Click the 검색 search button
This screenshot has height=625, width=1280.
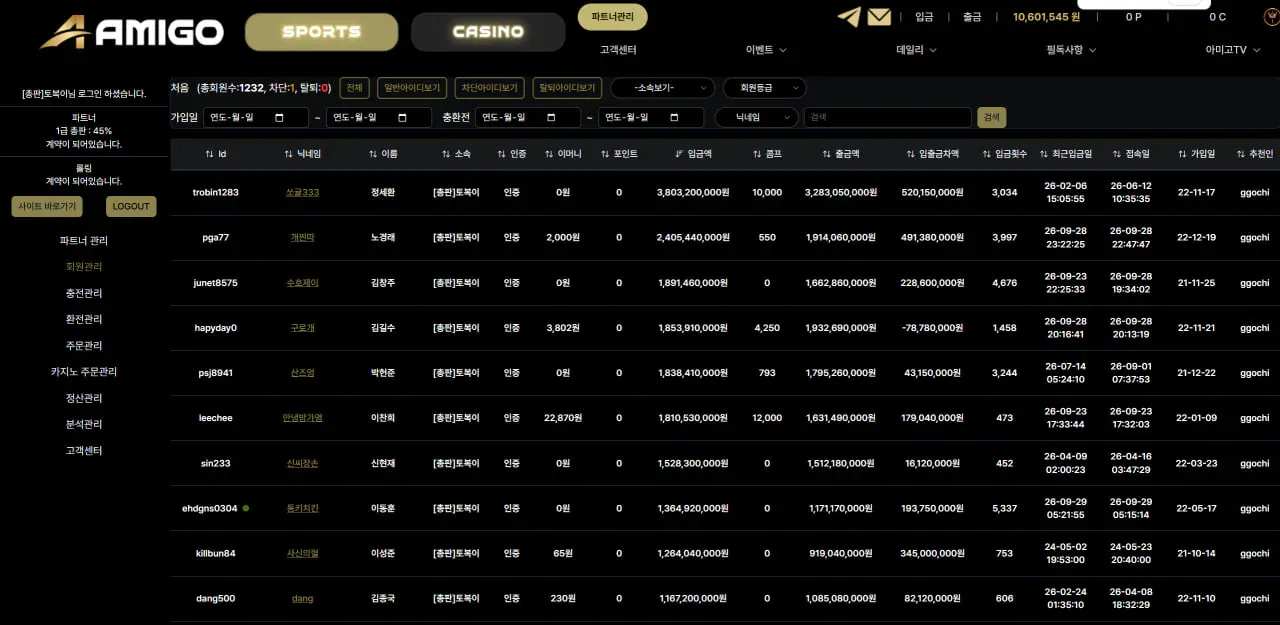(991, 117)
